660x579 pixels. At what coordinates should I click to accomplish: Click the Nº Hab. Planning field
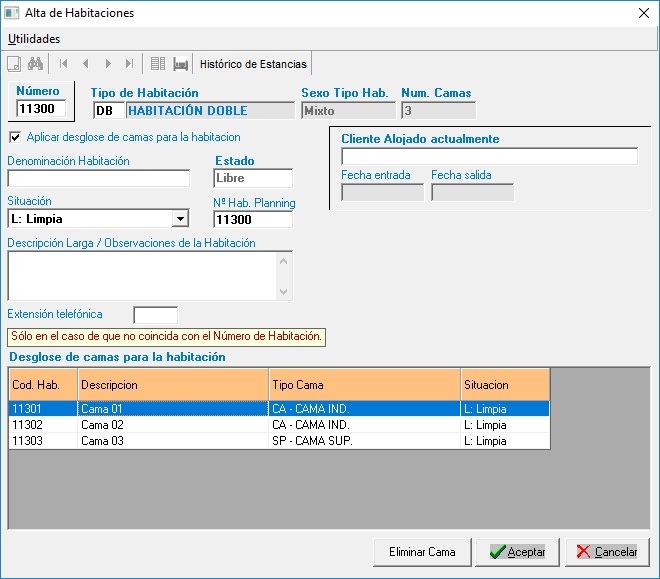point(253,219)
